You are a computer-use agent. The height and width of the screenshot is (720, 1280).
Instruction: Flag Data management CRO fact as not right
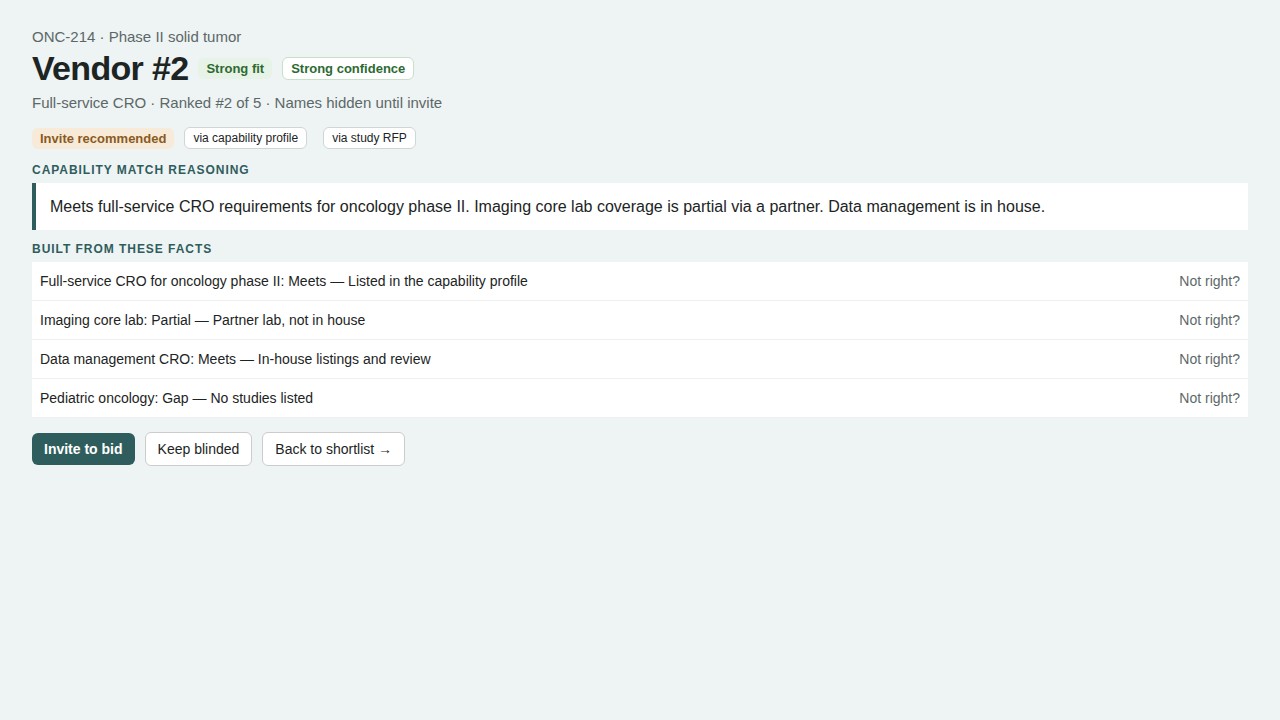click(1209, 359)
